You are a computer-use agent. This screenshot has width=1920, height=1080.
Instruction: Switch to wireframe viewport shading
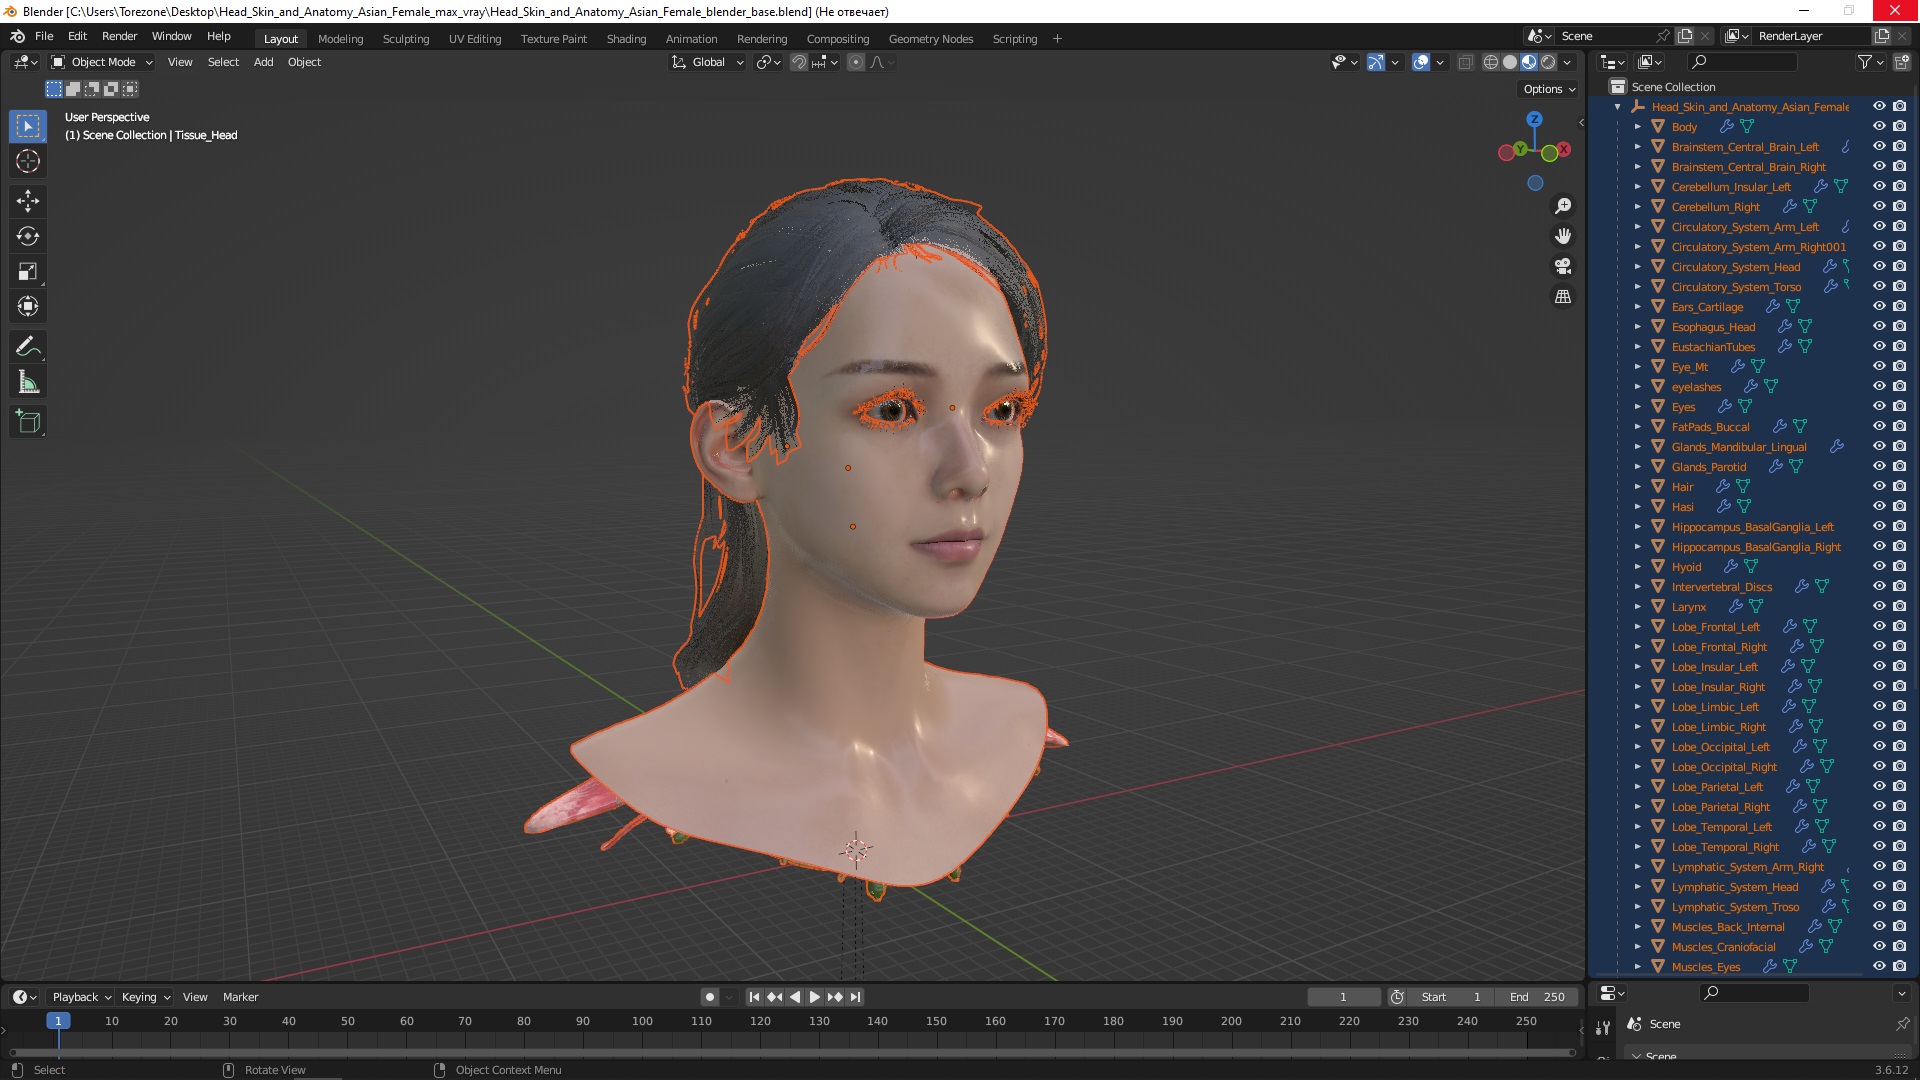coord(1491,62)
